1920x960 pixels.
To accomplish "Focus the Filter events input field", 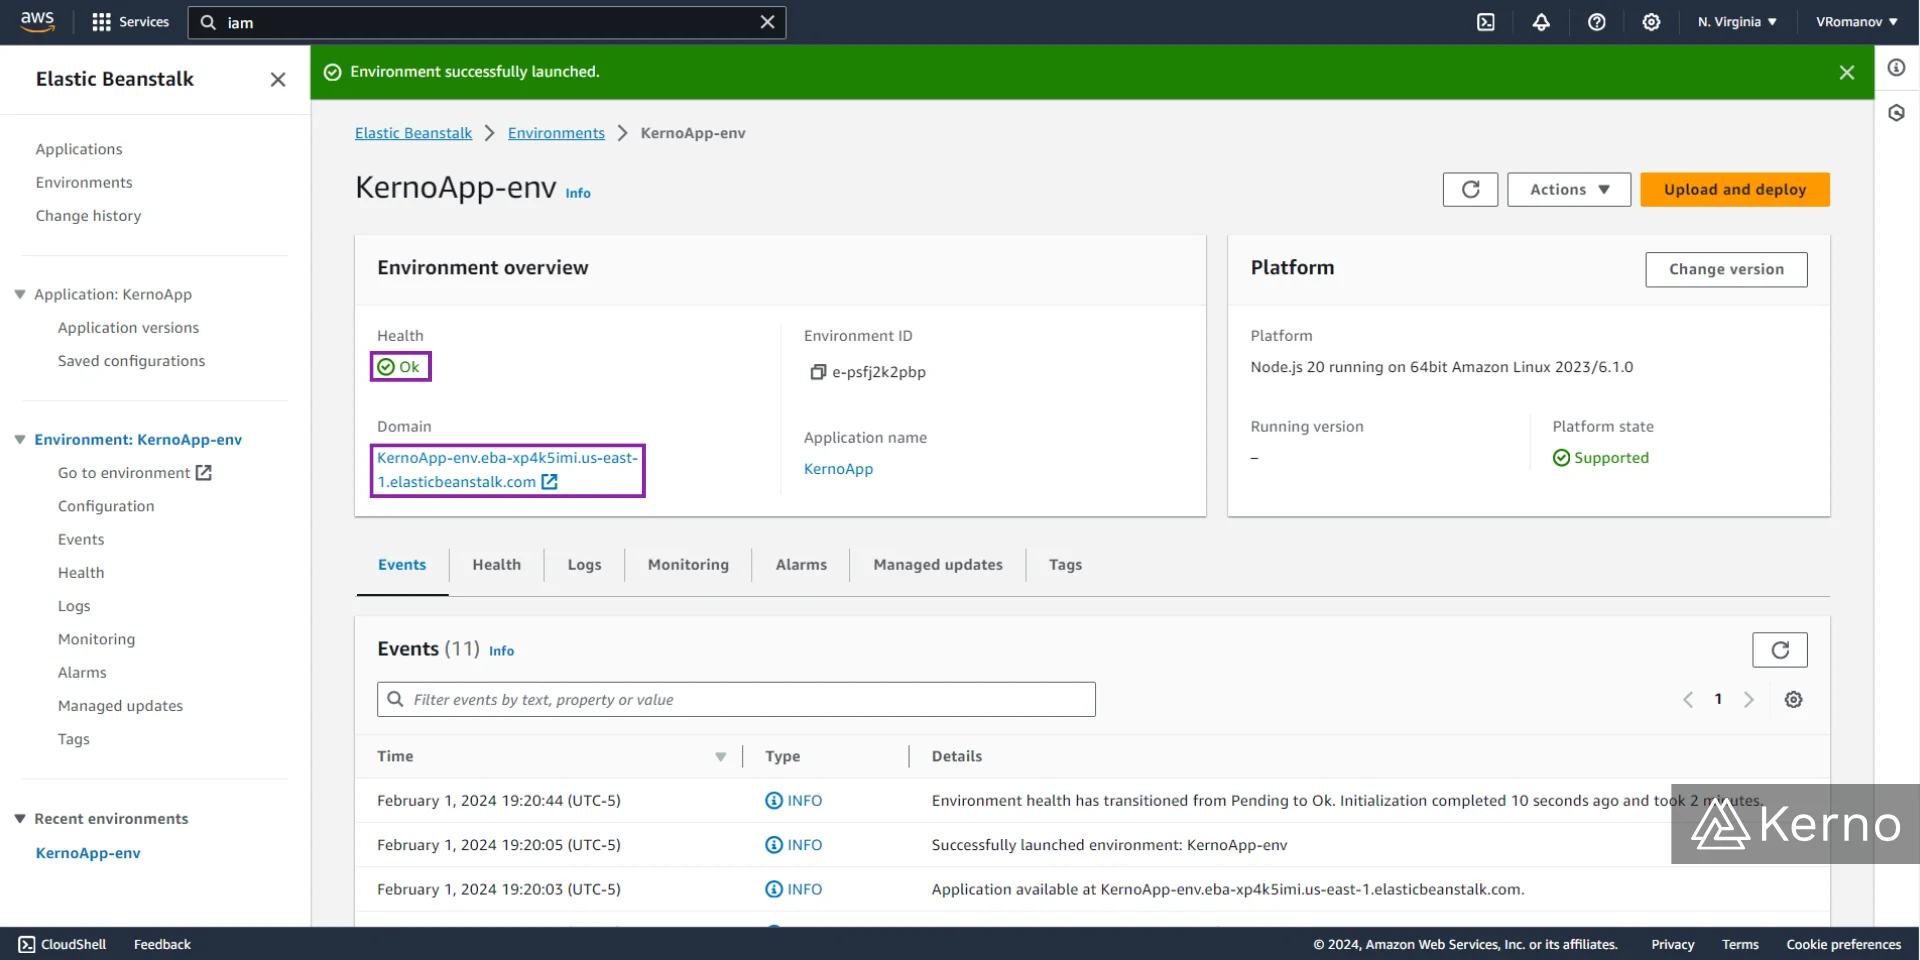I will (x=736, y=699).
